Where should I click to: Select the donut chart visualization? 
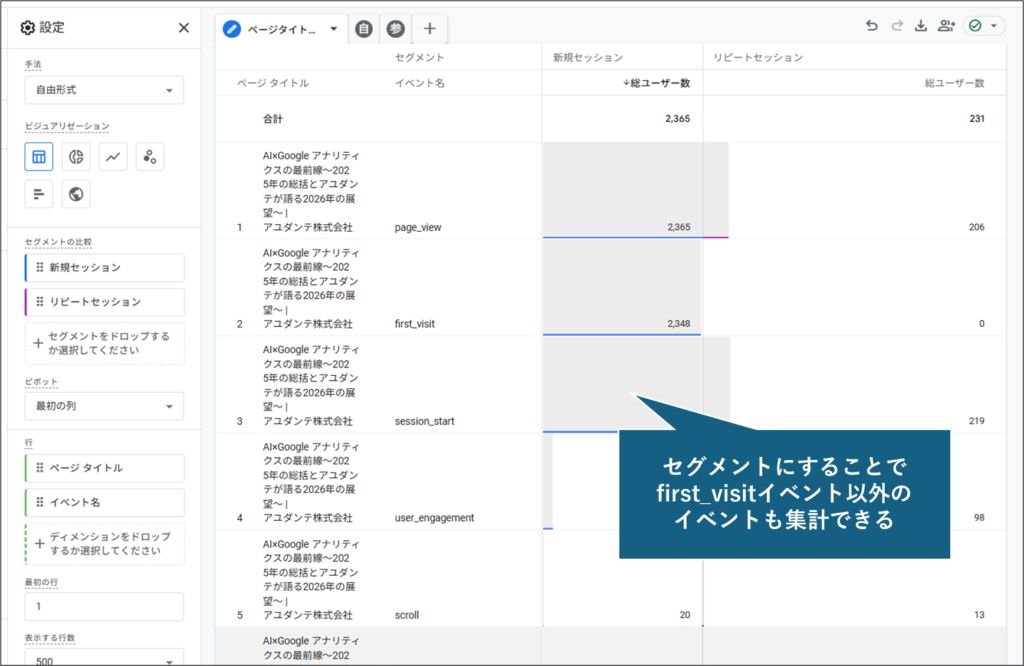pos(76,157)
